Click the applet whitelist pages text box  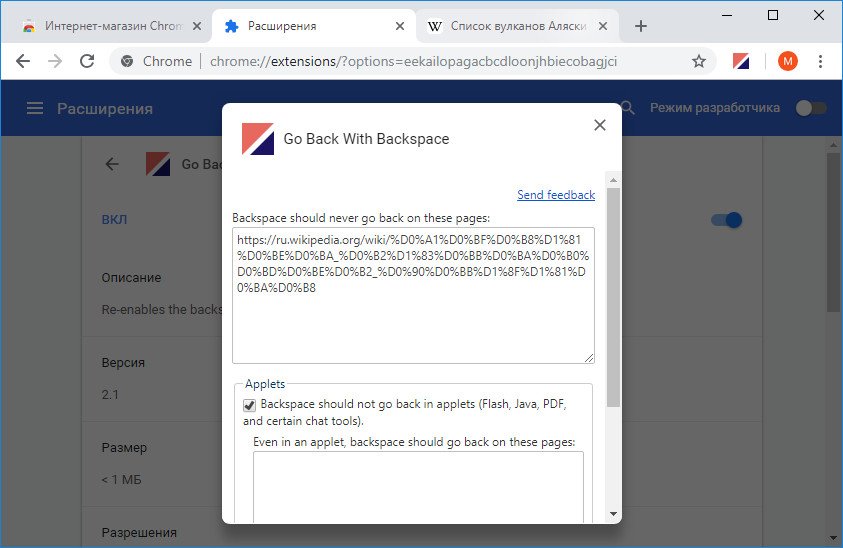[x=418, y=487]
